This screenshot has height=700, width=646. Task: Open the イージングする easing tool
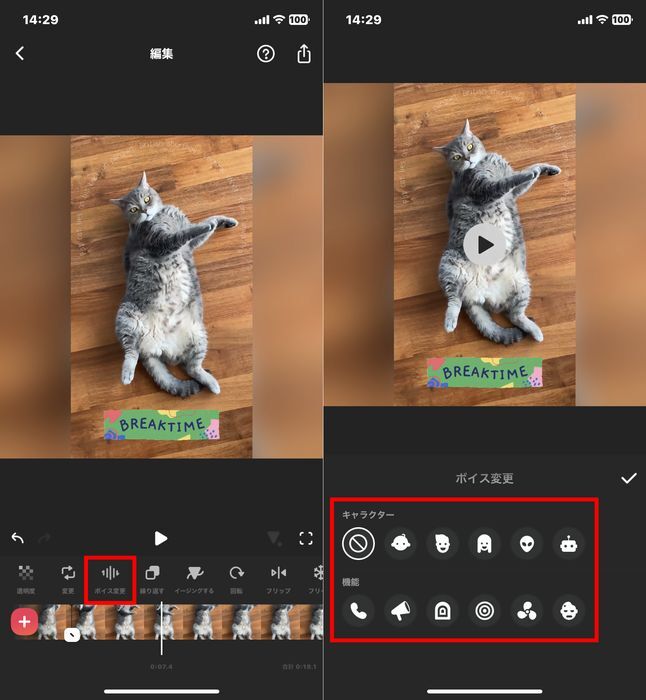pyautogui.click(x=194, y=578)
